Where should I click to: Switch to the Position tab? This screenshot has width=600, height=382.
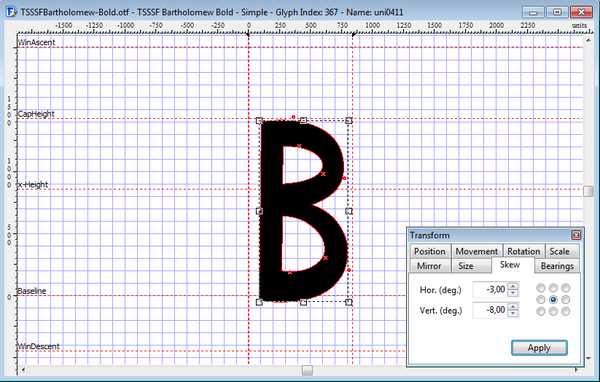430,251
